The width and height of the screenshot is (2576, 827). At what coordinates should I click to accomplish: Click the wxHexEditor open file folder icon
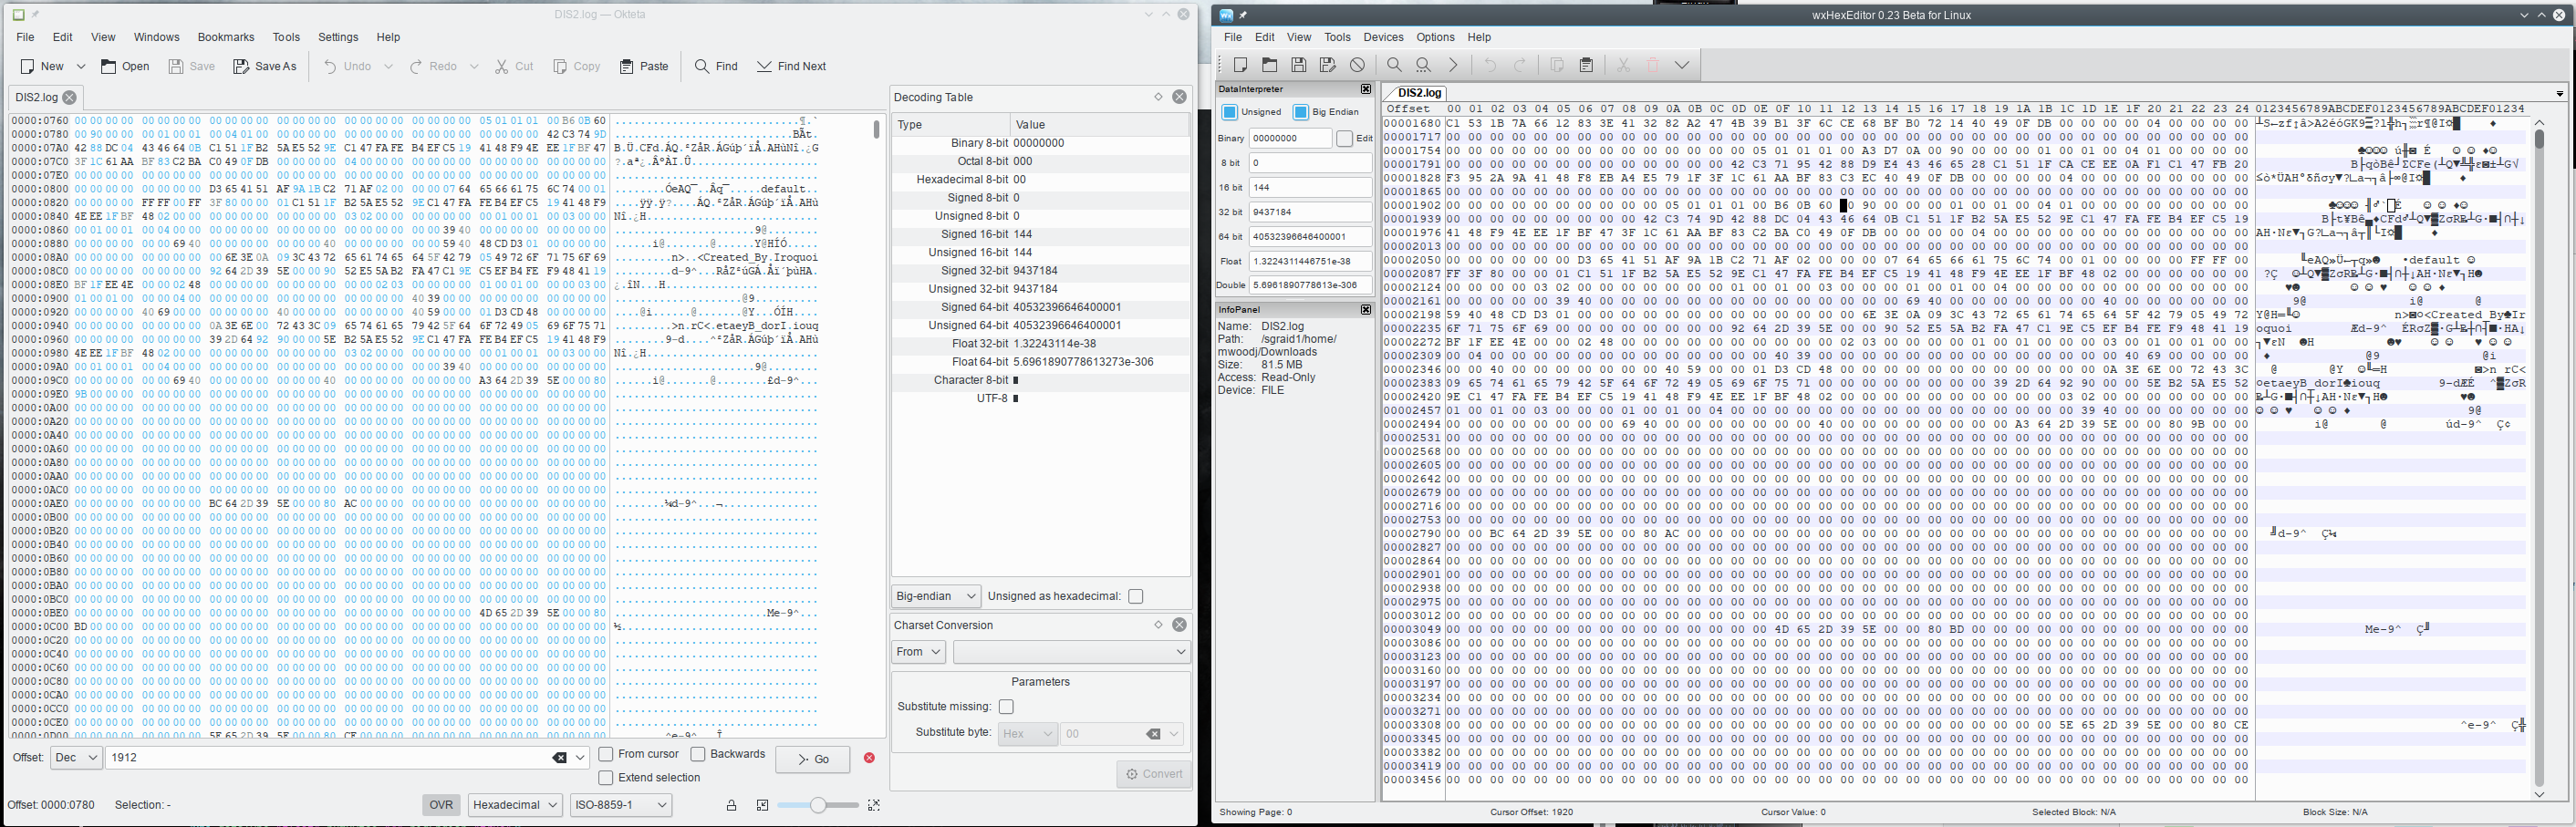(x=1269, y=65)
